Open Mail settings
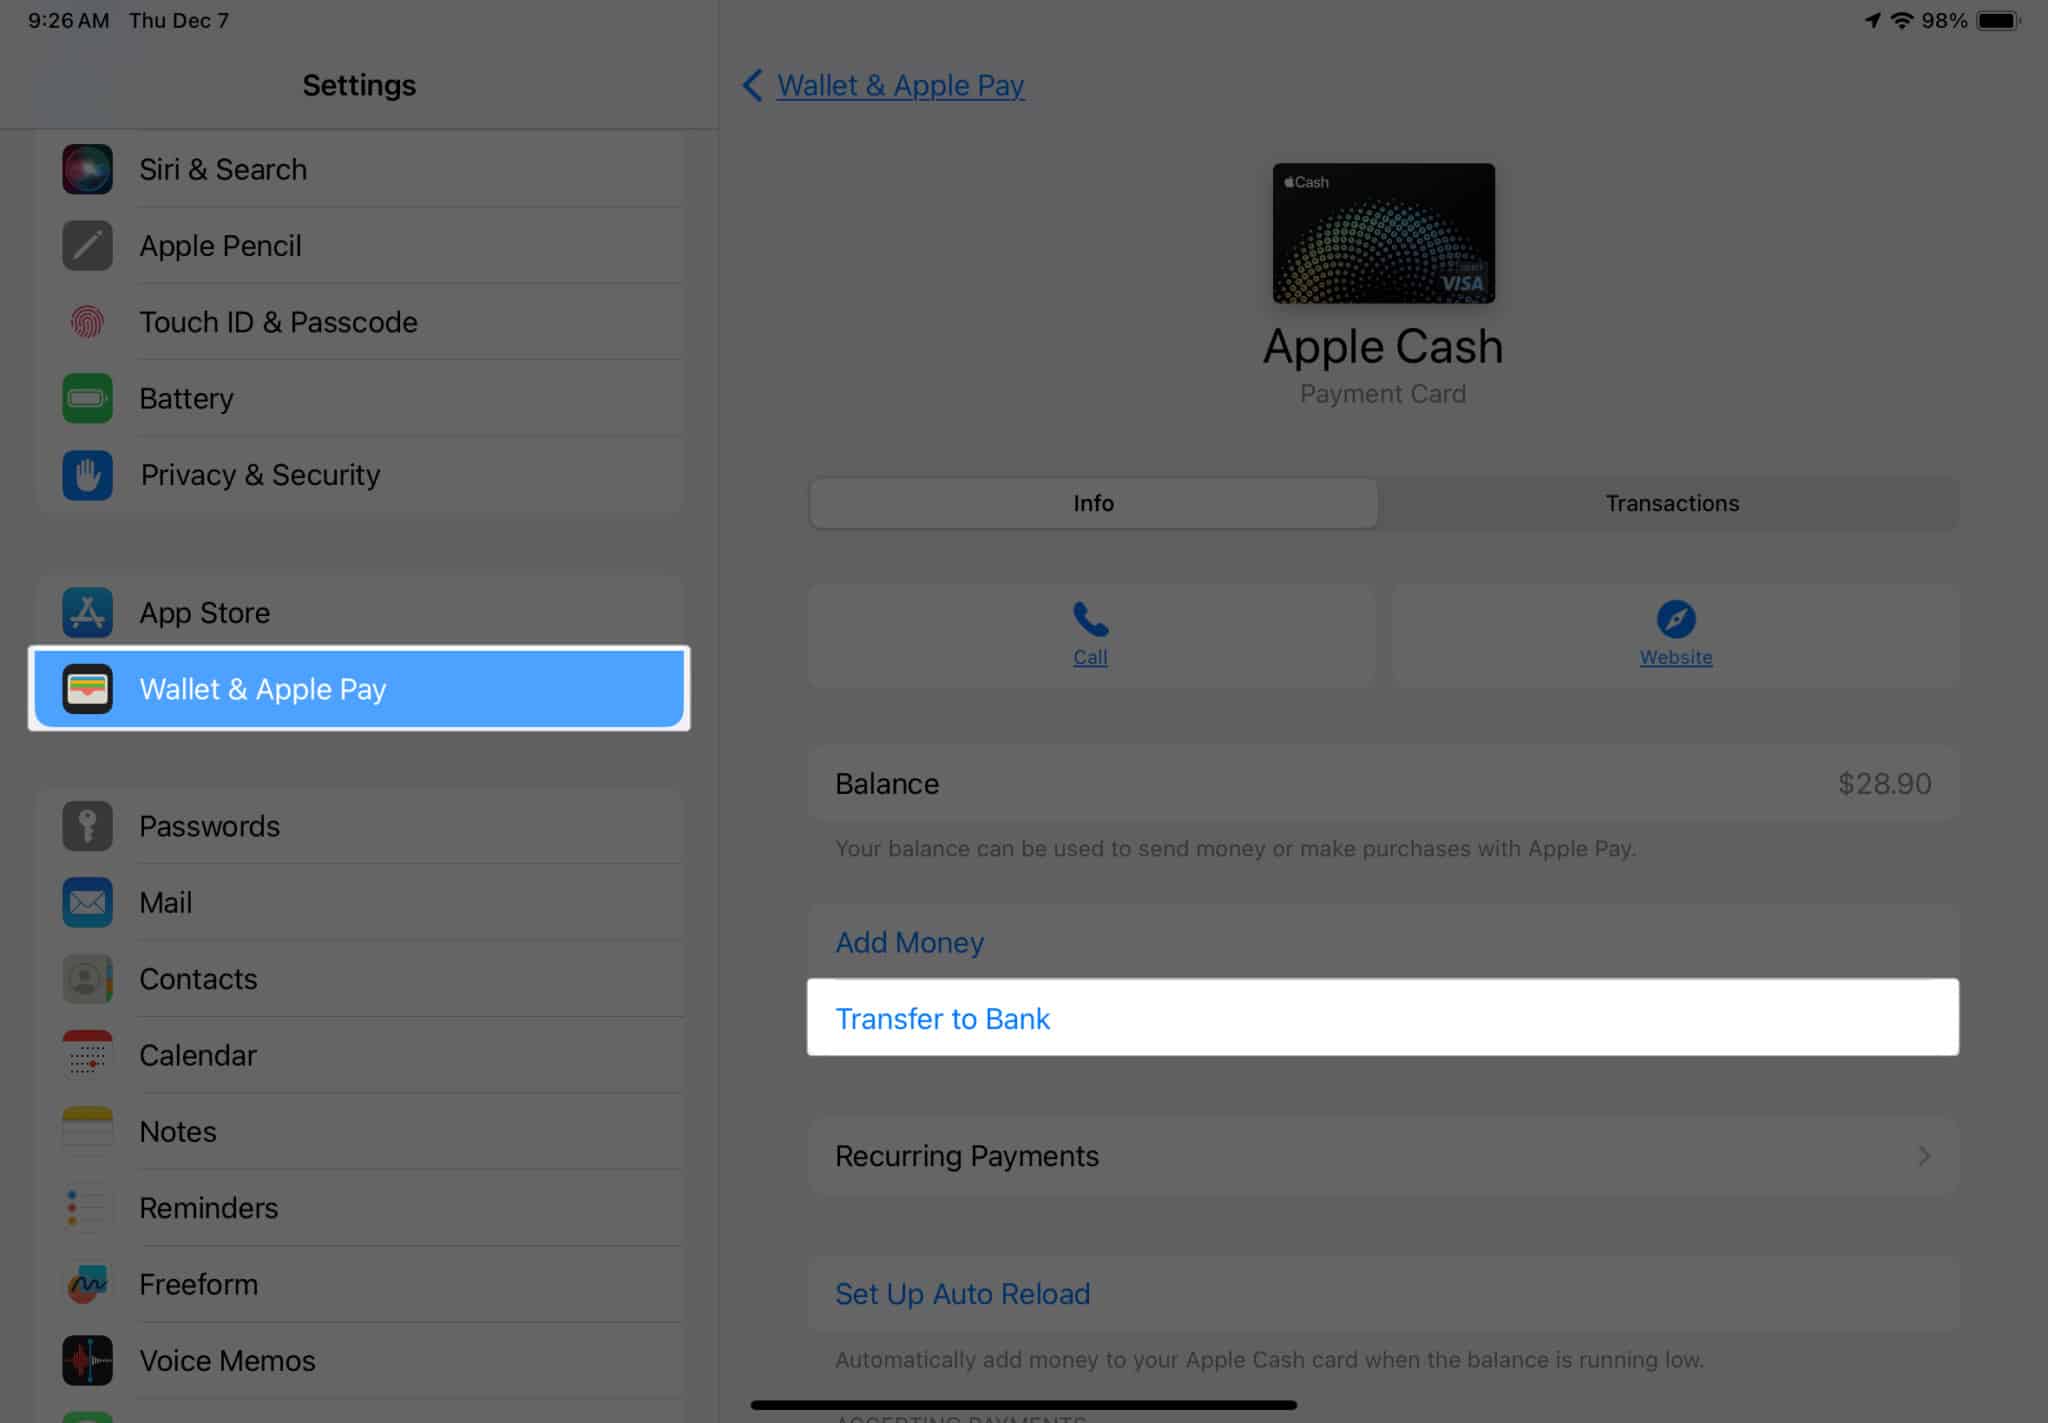 360,902
